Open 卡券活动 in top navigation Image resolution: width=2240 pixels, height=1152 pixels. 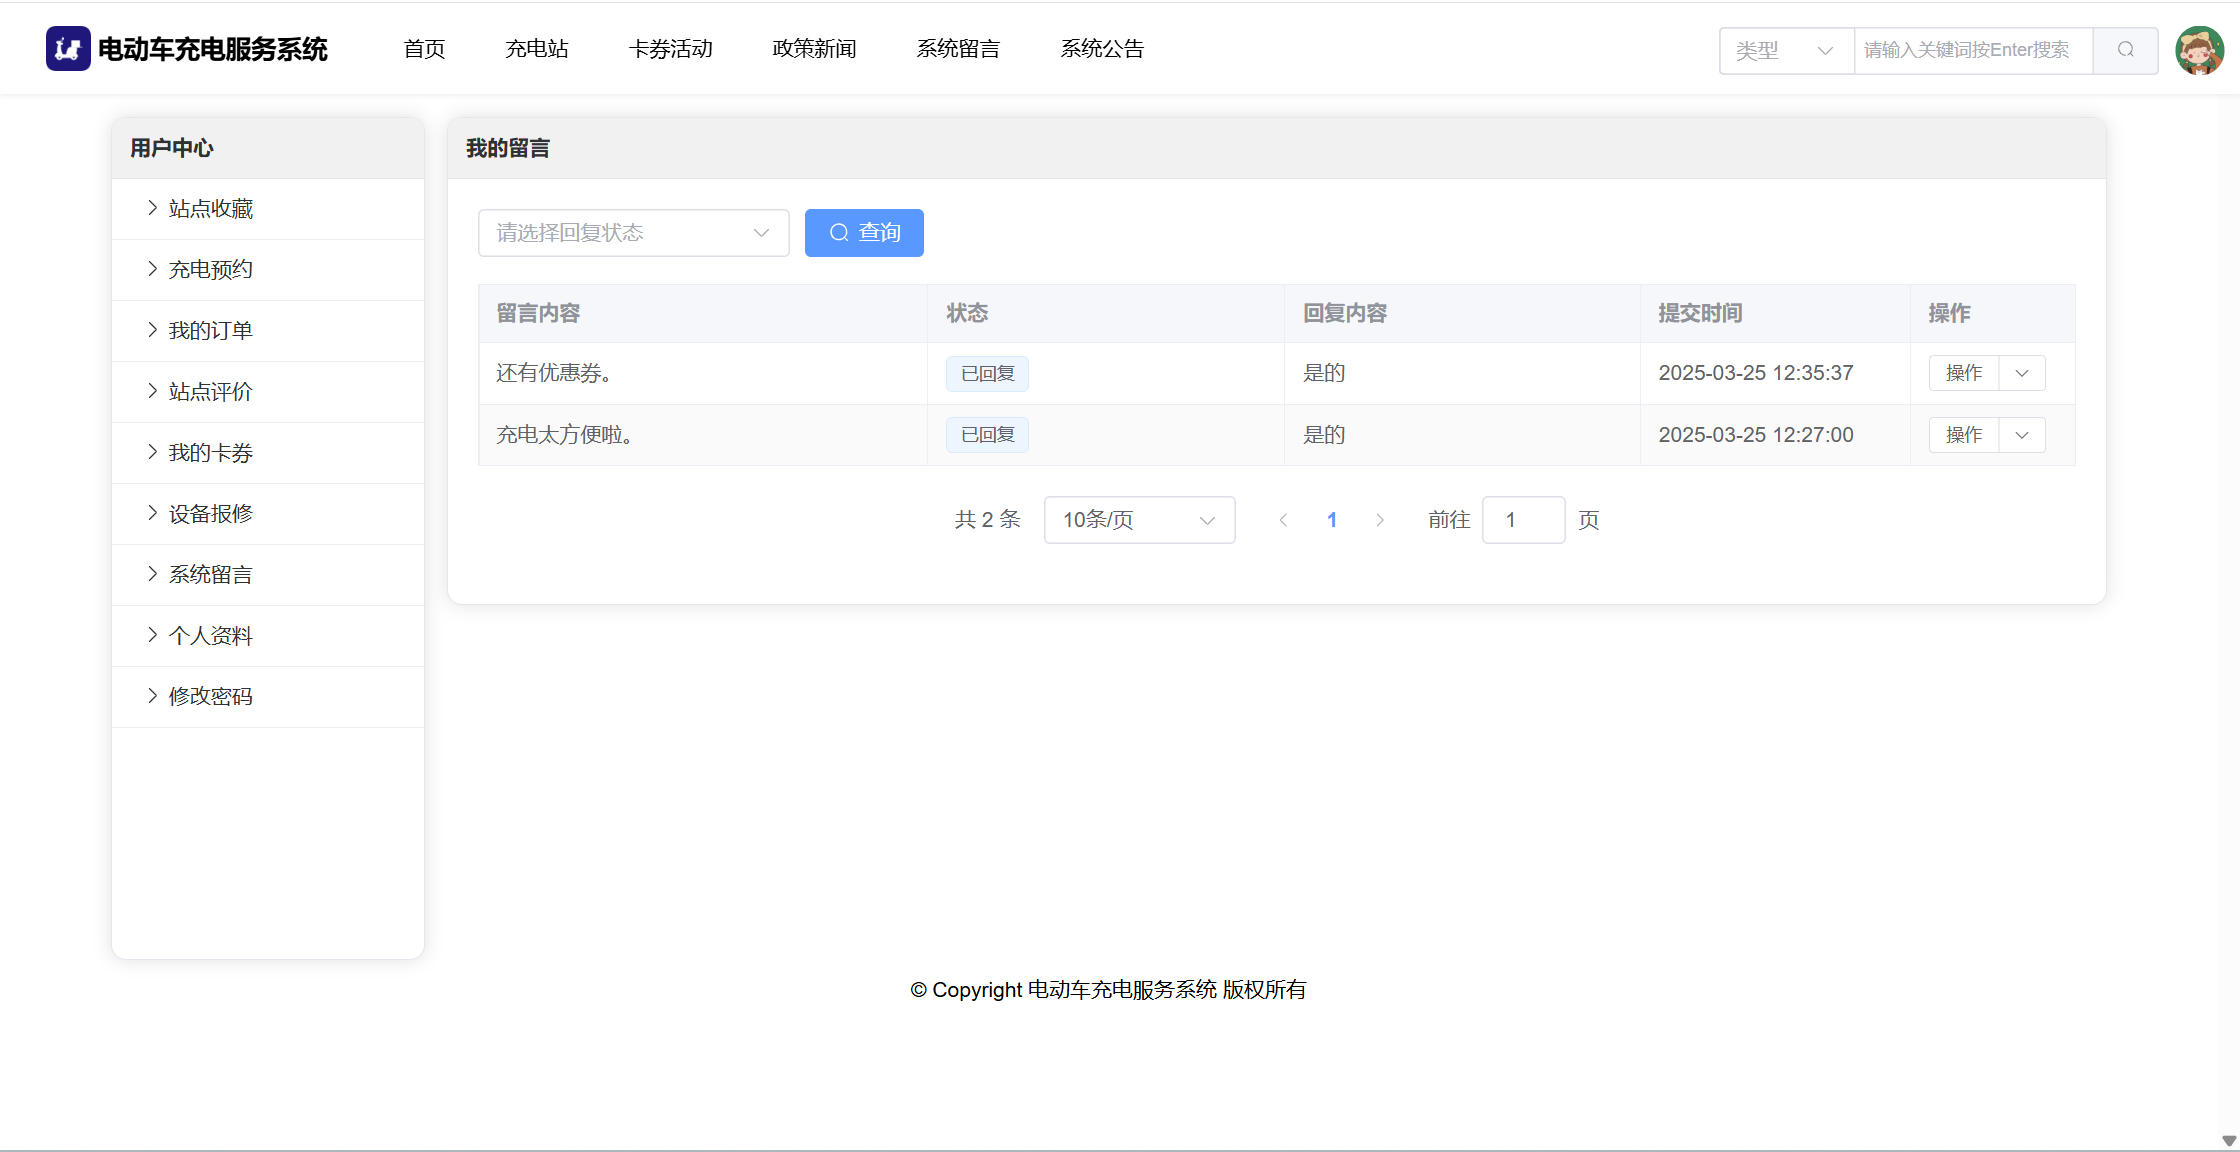click(670, 49)
